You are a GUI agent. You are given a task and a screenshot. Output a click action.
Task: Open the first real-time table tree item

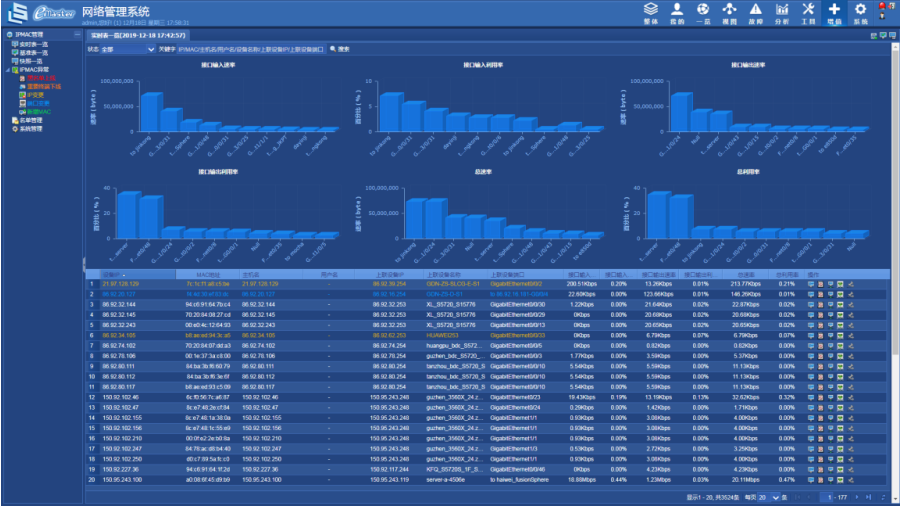point(30,44)
